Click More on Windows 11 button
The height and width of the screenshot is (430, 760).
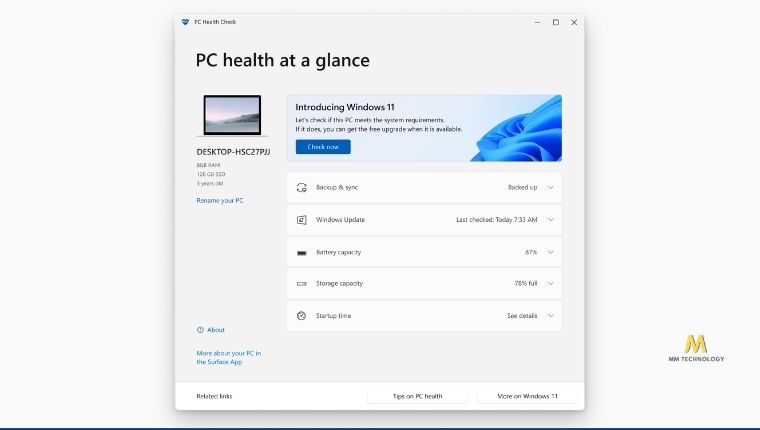click(x=527, y=396)
